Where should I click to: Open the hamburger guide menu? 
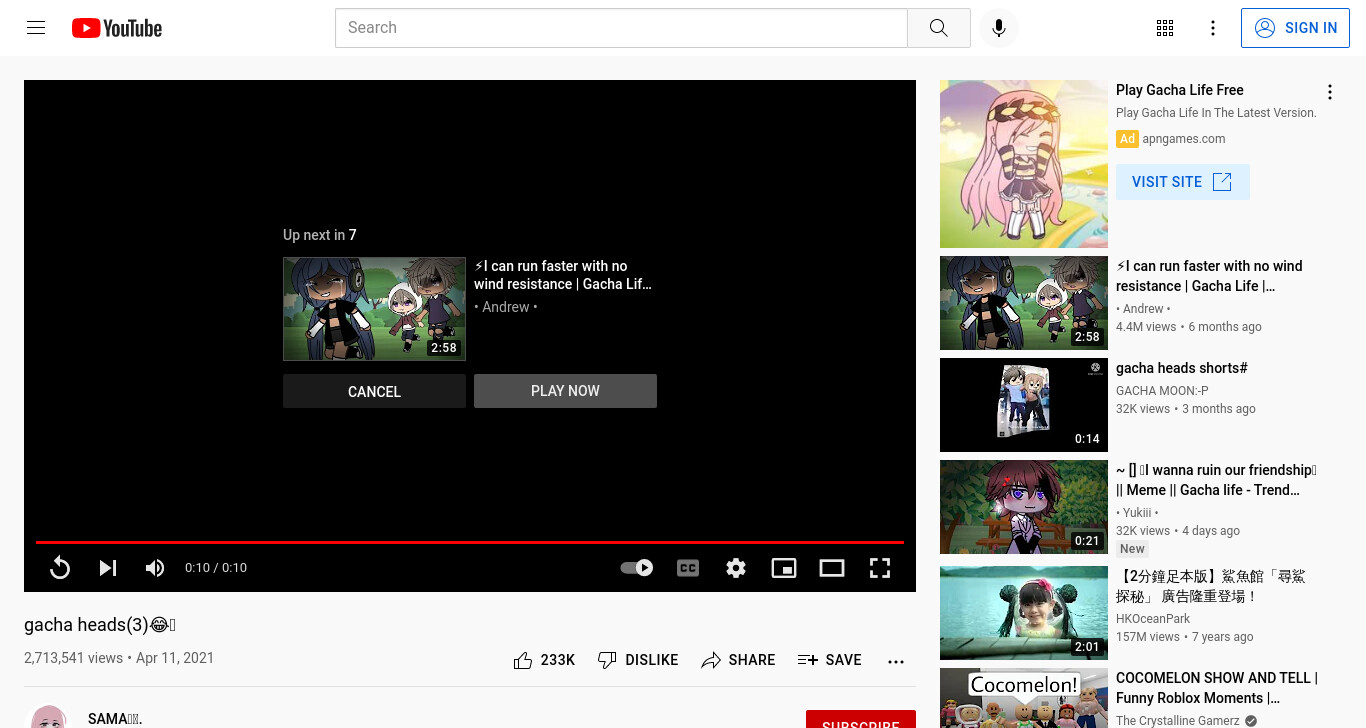pyautogui.click(x=36, y=28)
